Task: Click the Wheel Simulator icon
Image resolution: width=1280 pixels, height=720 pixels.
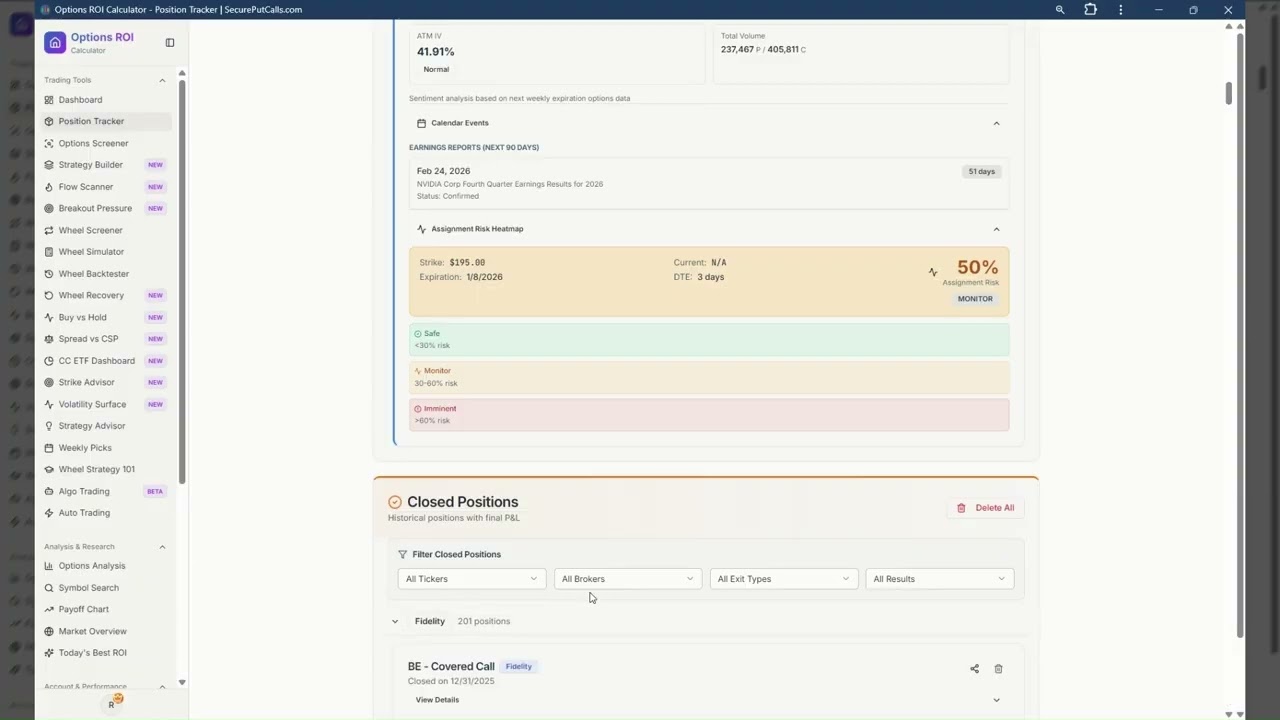Action: pyautogui.click(x=49, y=252)
